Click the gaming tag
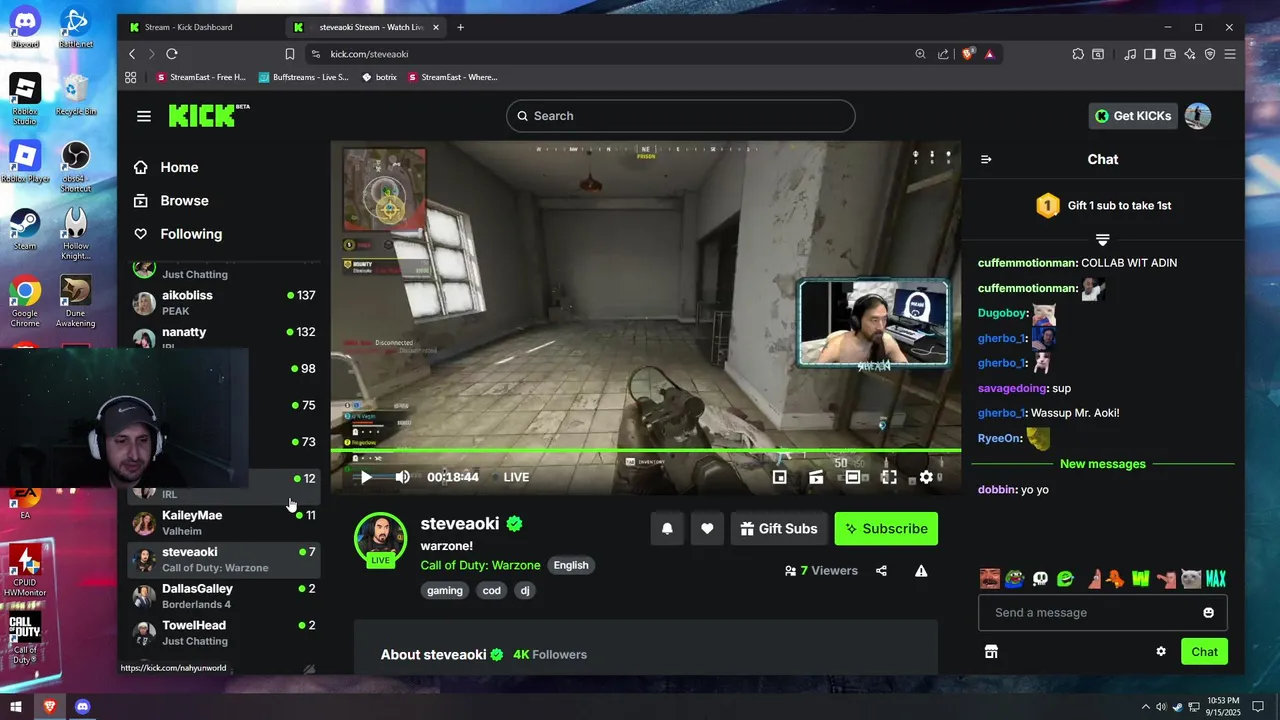The width and height of the screenshot is (1280, 720). click(x=445, y=590)
